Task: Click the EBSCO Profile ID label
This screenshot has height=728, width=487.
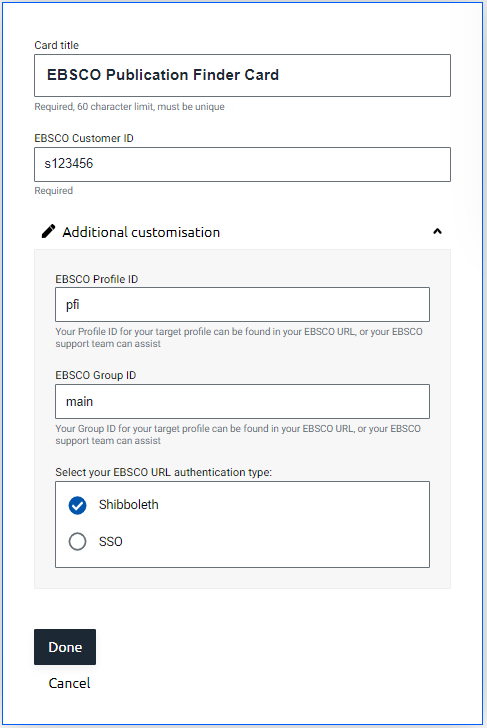Action: click(x=97, y=279)
